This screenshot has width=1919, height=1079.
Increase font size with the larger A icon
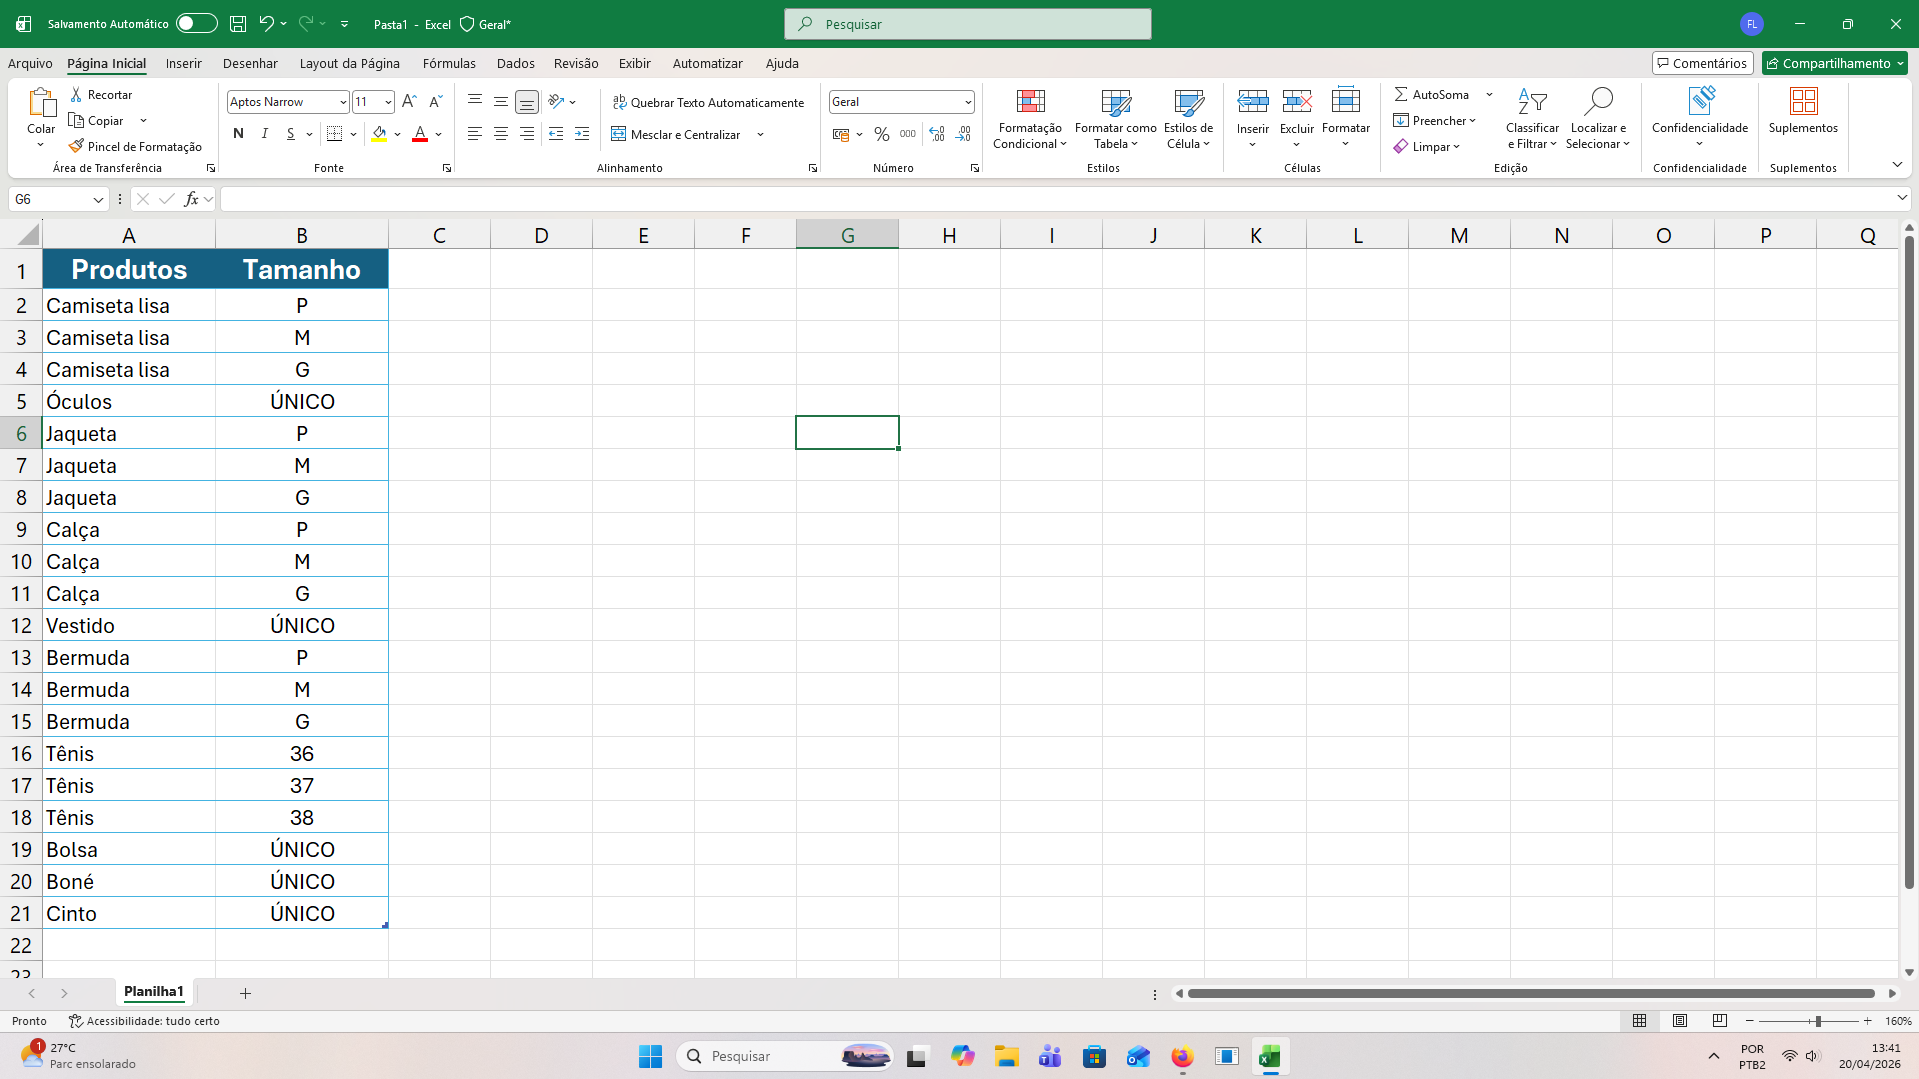(409, 101)
